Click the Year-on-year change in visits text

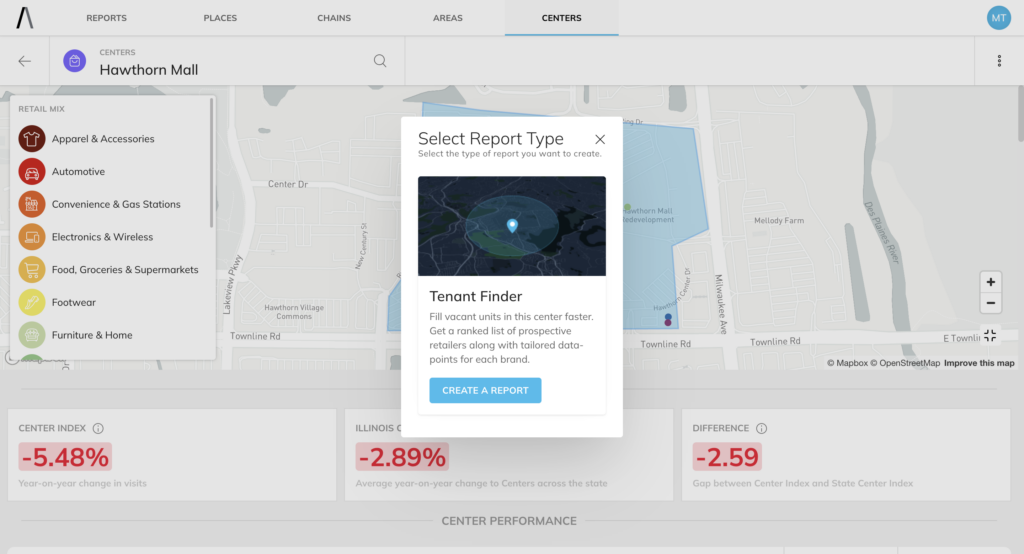[x=82, y=483]
